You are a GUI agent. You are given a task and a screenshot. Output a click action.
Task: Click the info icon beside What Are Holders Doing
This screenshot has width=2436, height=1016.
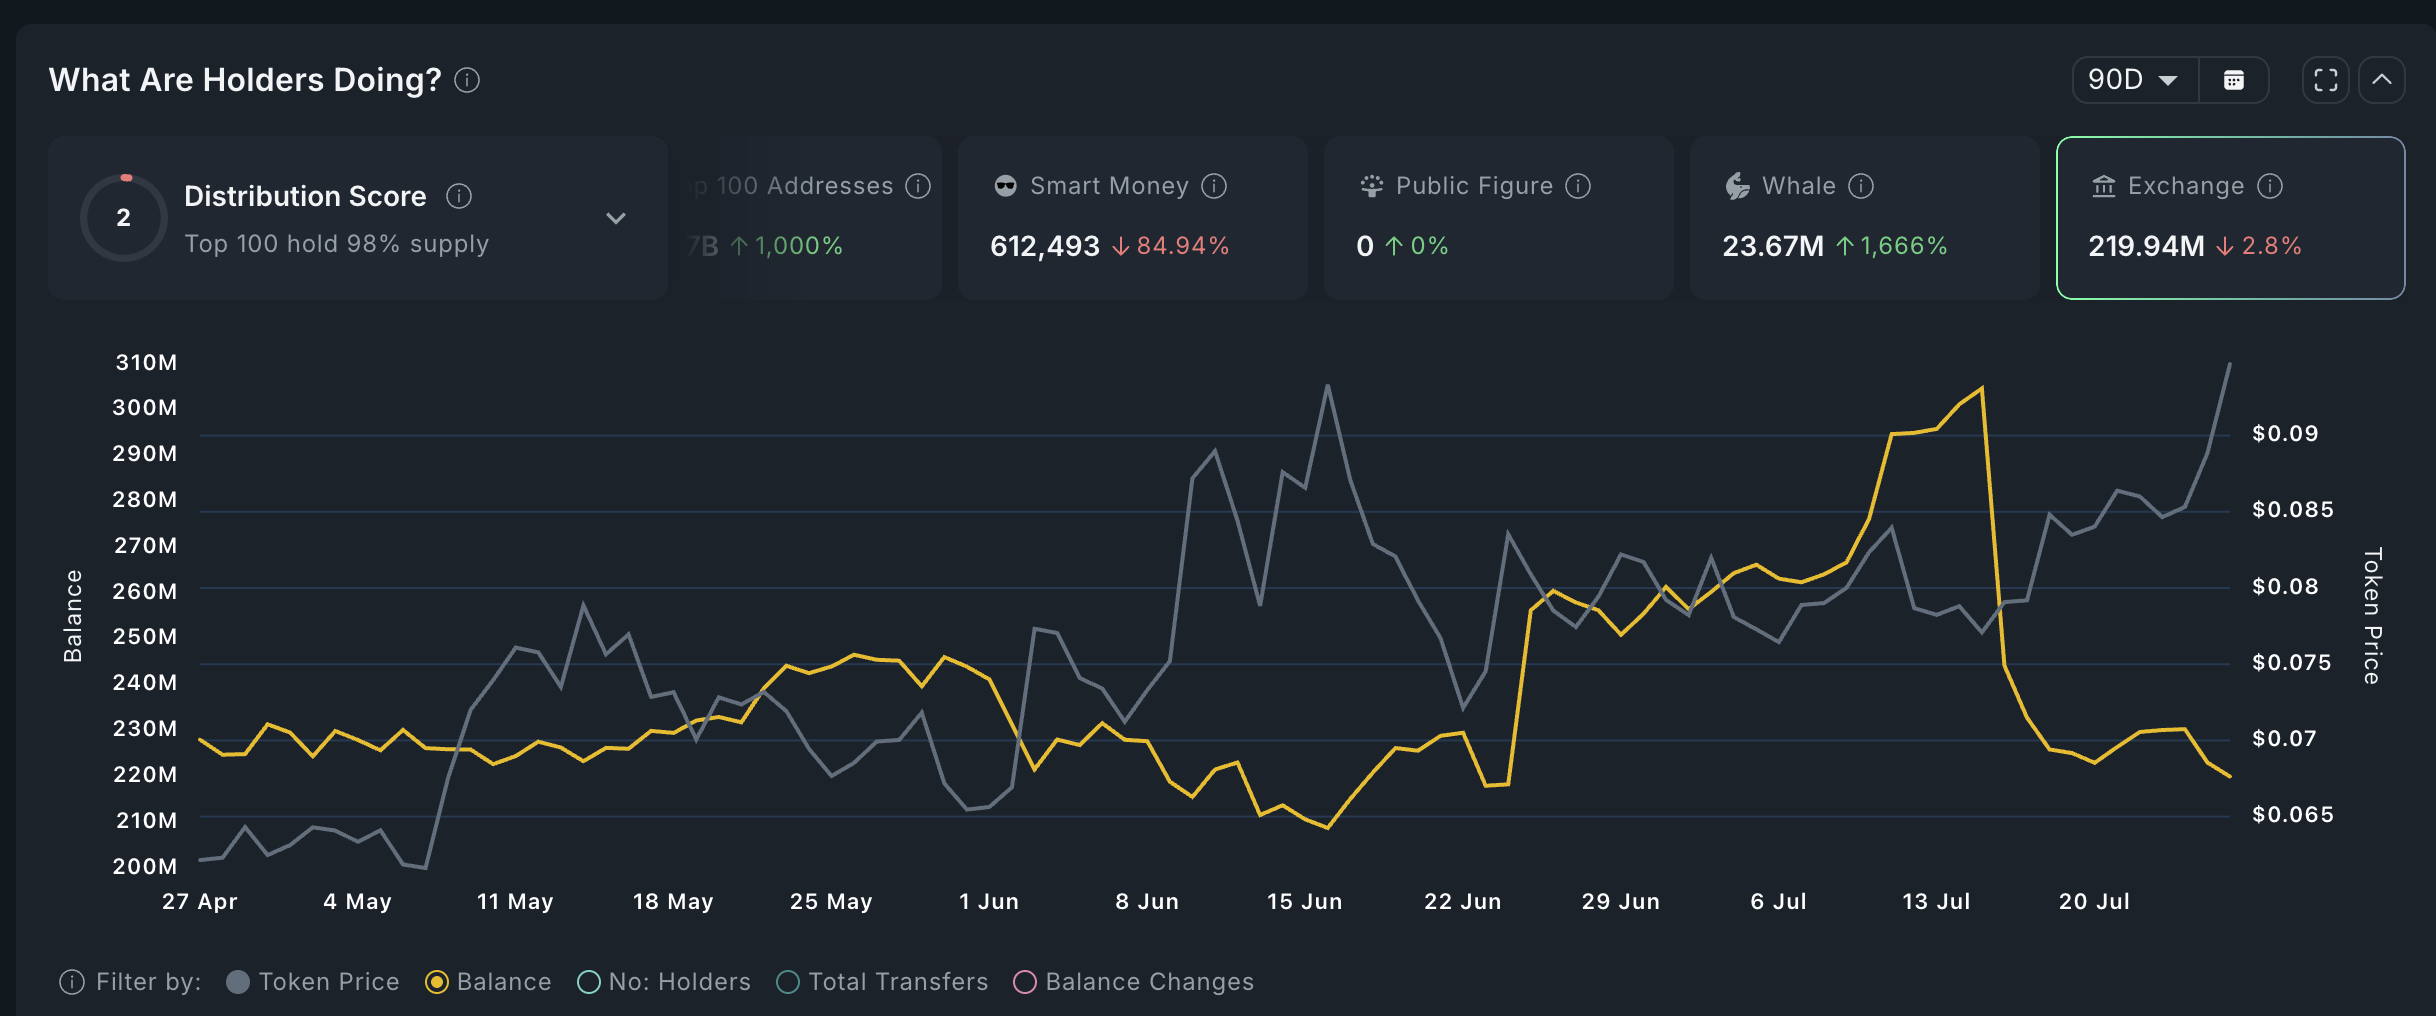467,80
